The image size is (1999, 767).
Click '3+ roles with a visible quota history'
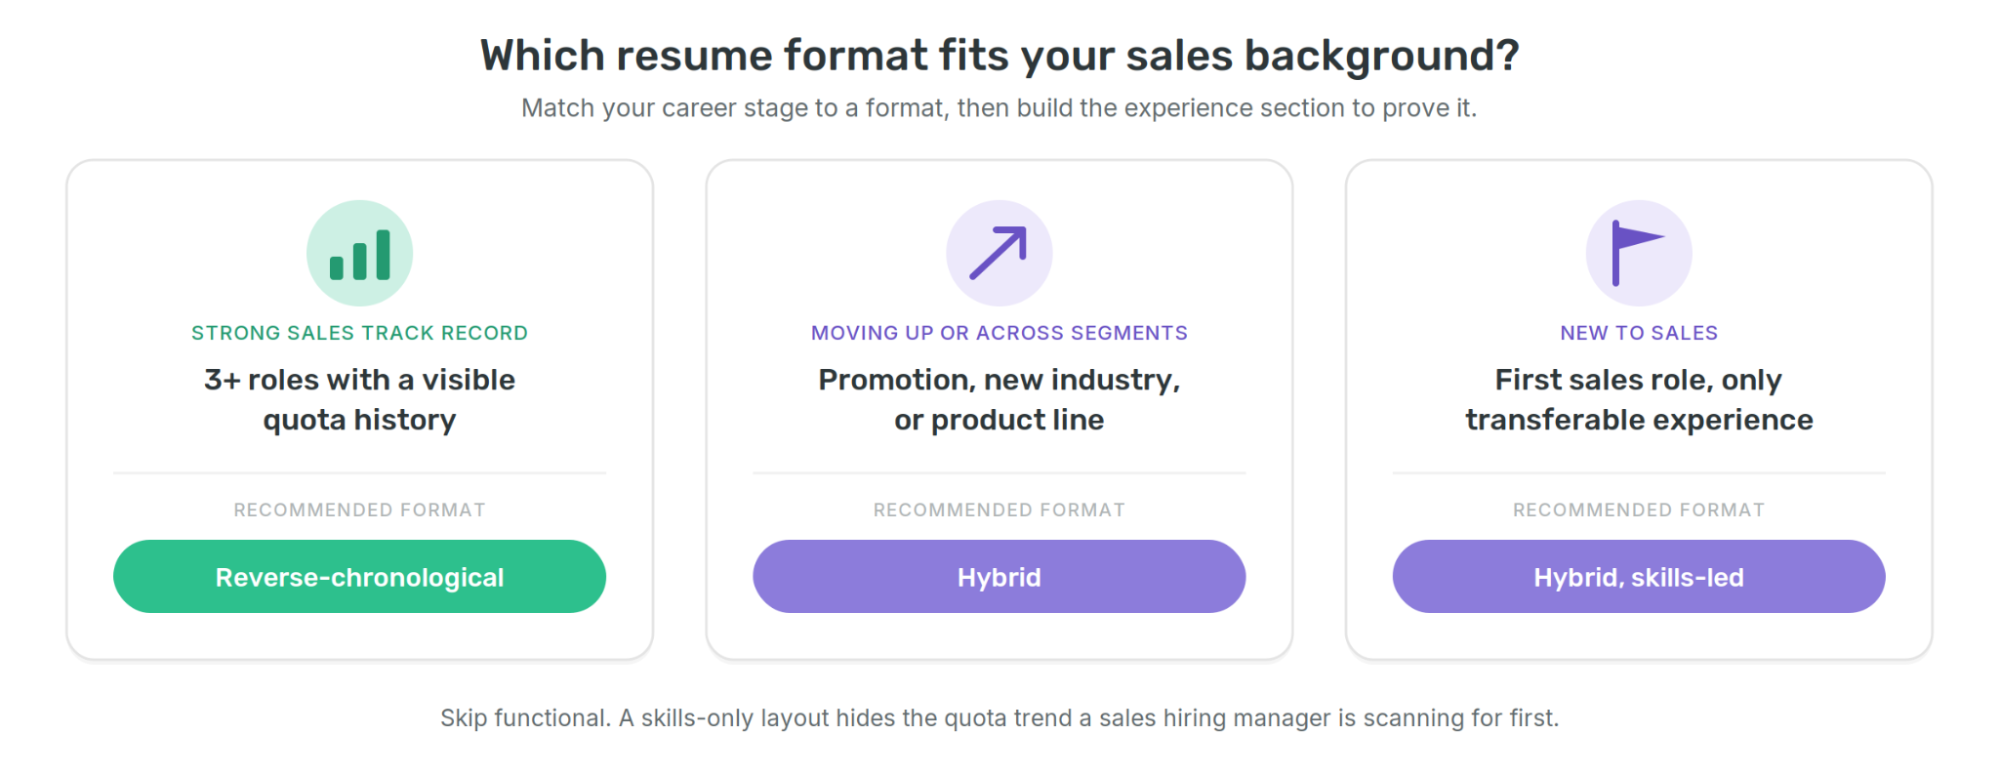(x=359, y=400)
